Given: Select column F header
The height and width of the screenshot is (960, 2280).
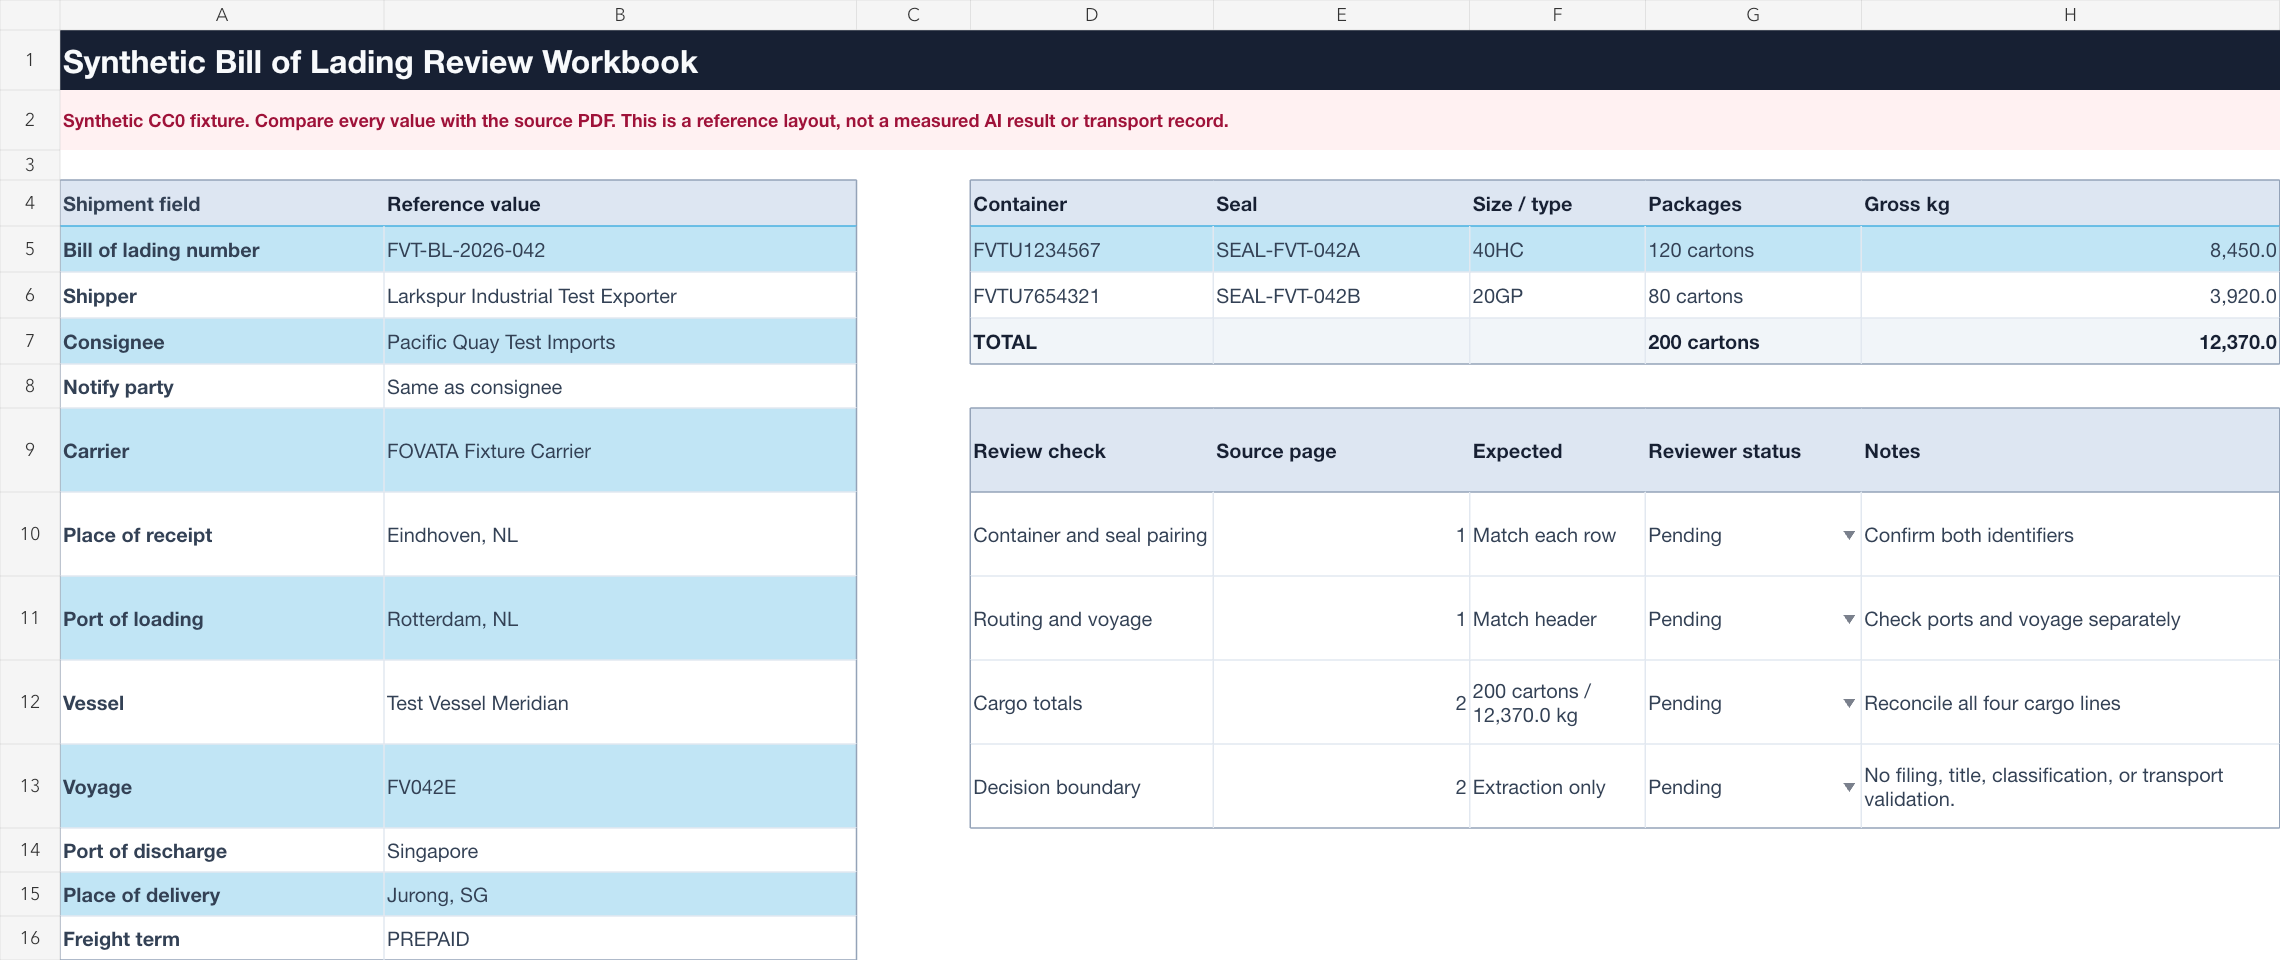Looking at the screenshot, I should (1557, 14).
